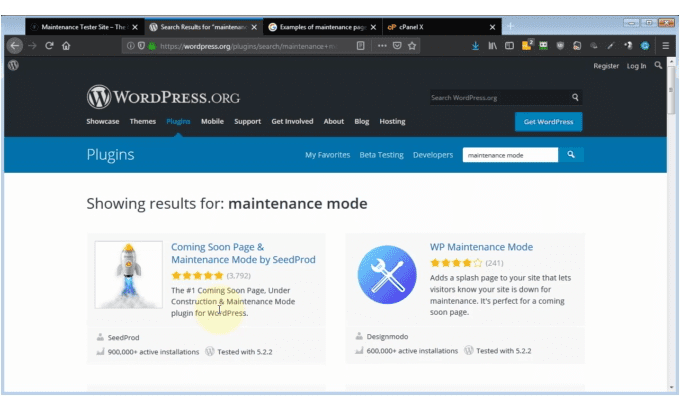
Task: Toggle the browser sidebar icon
Action: [509, 46]
